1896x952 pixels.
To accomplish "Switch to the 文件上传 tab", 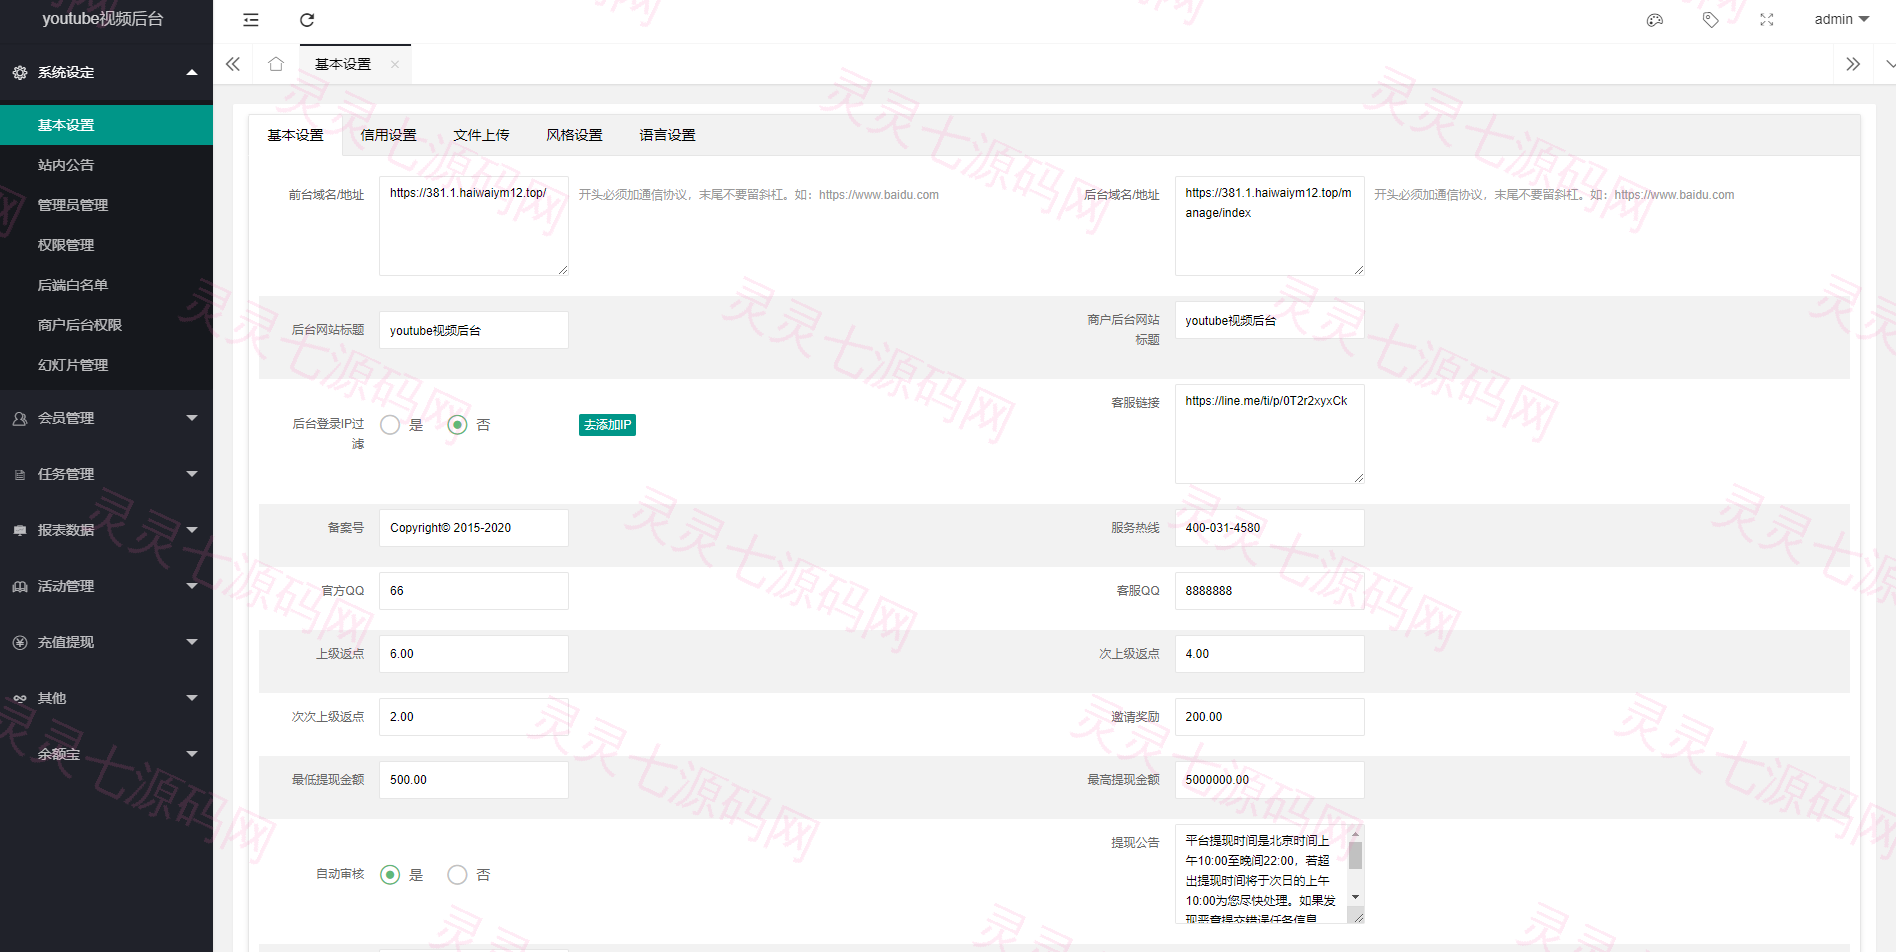I will click(481, 136).
